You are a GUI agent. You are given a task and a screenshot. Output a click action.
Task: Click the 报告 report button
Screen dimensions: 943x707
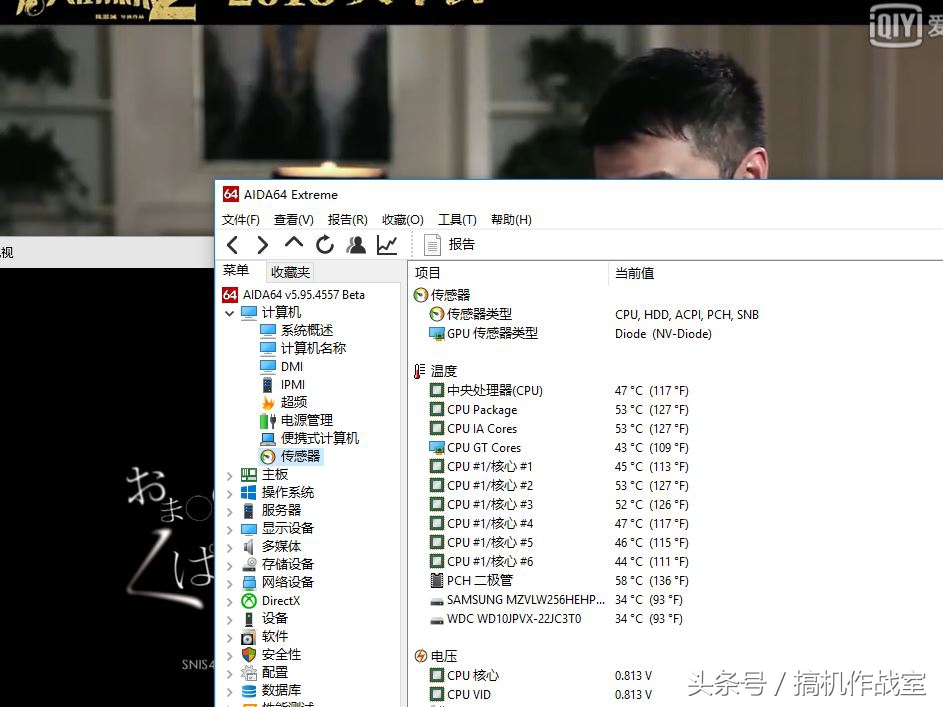[x=449, y=244]
